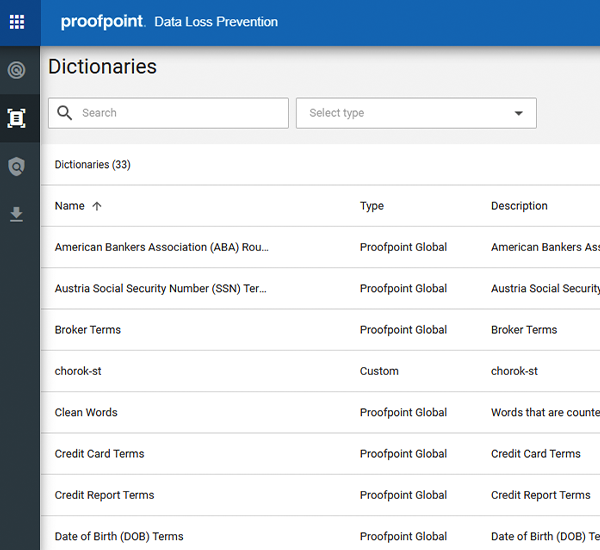Open the app launcher grid icon
Image resolution: width=600 pixels, height=550 pixels.
pyautogui.click(x=17, y=22)
